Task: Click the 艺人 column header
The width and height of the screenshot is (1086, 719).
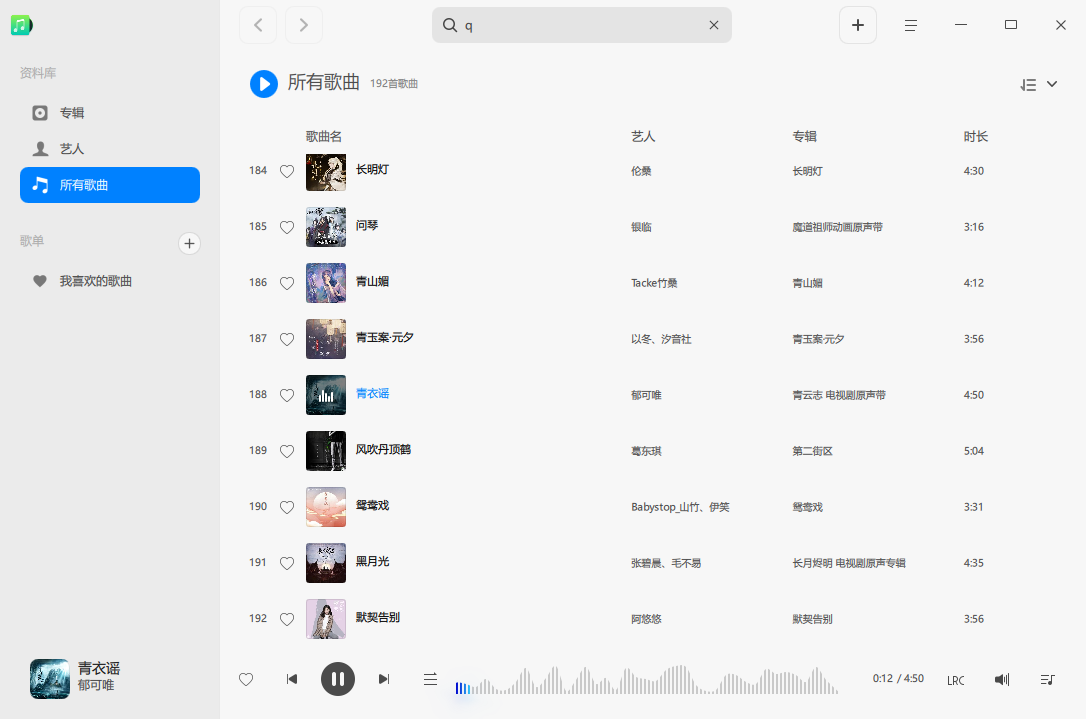Action: point(643,136)
